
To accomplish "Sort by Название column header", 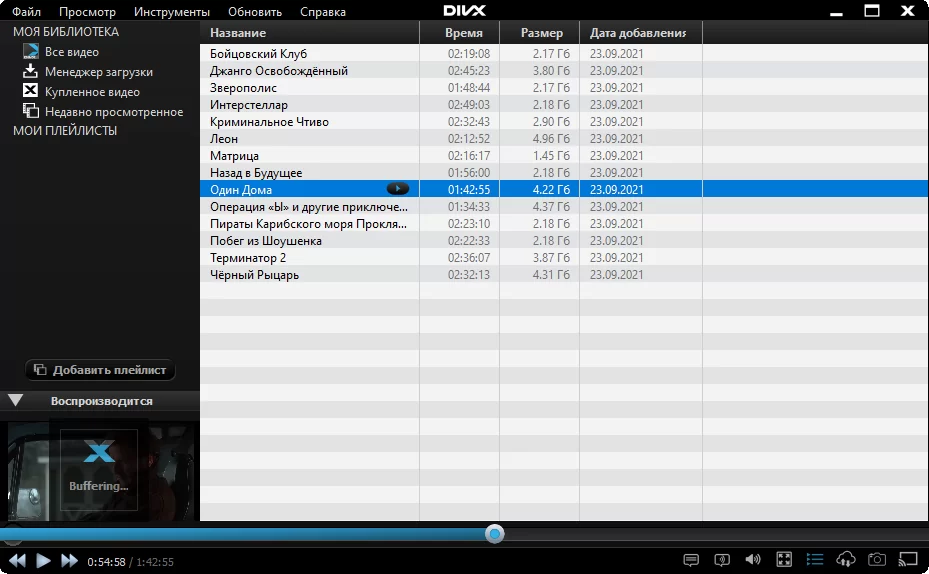I will [x=309, y=33].
